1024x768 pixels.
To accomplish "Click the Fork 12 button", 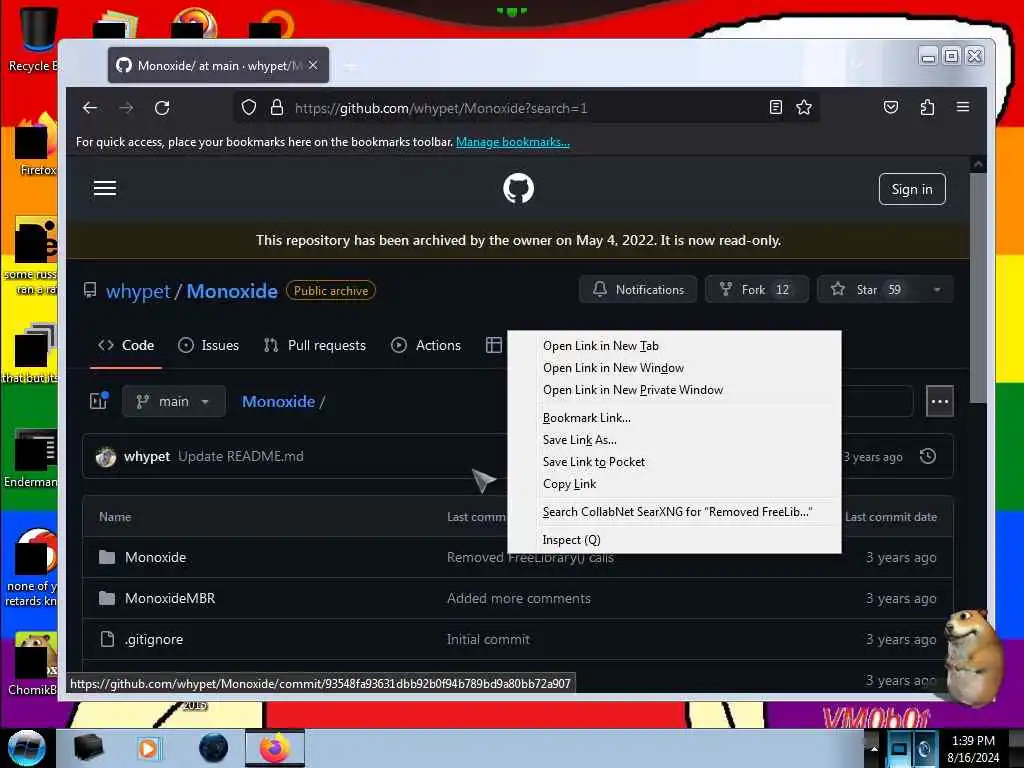I will click(x=757, y=289).
